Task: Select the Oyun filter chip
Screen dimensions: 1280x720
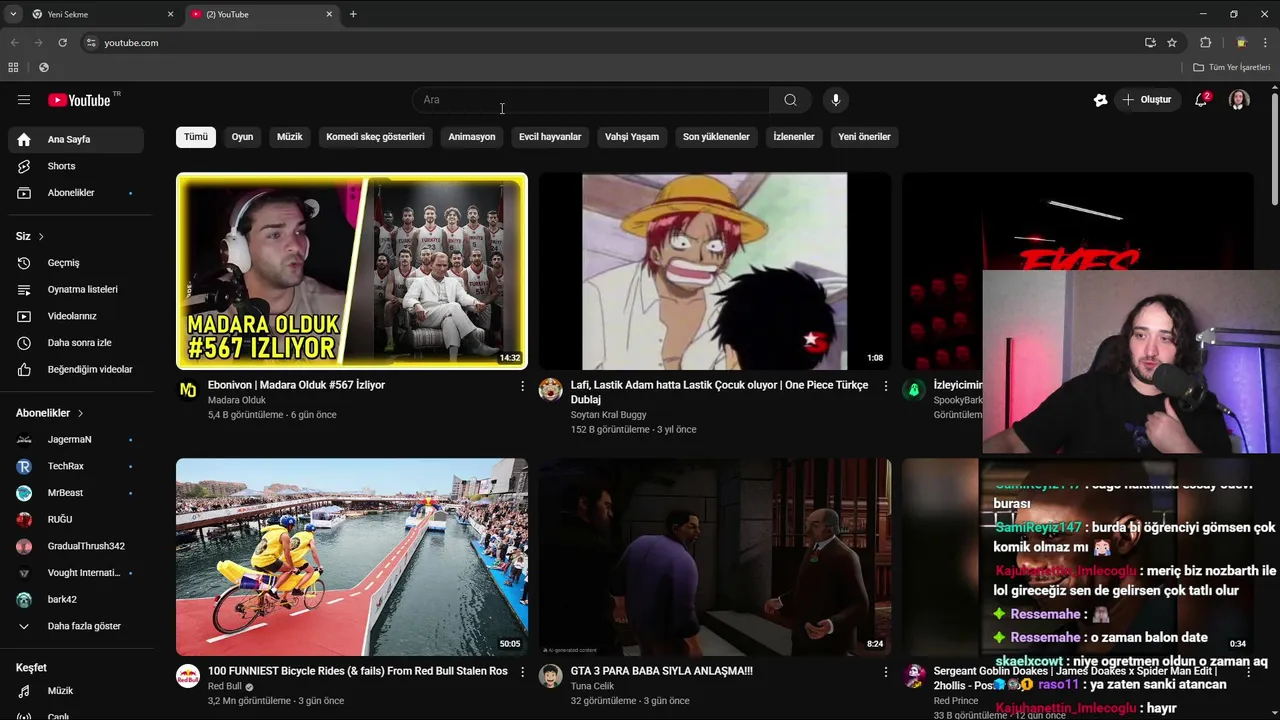Action: 243,137
